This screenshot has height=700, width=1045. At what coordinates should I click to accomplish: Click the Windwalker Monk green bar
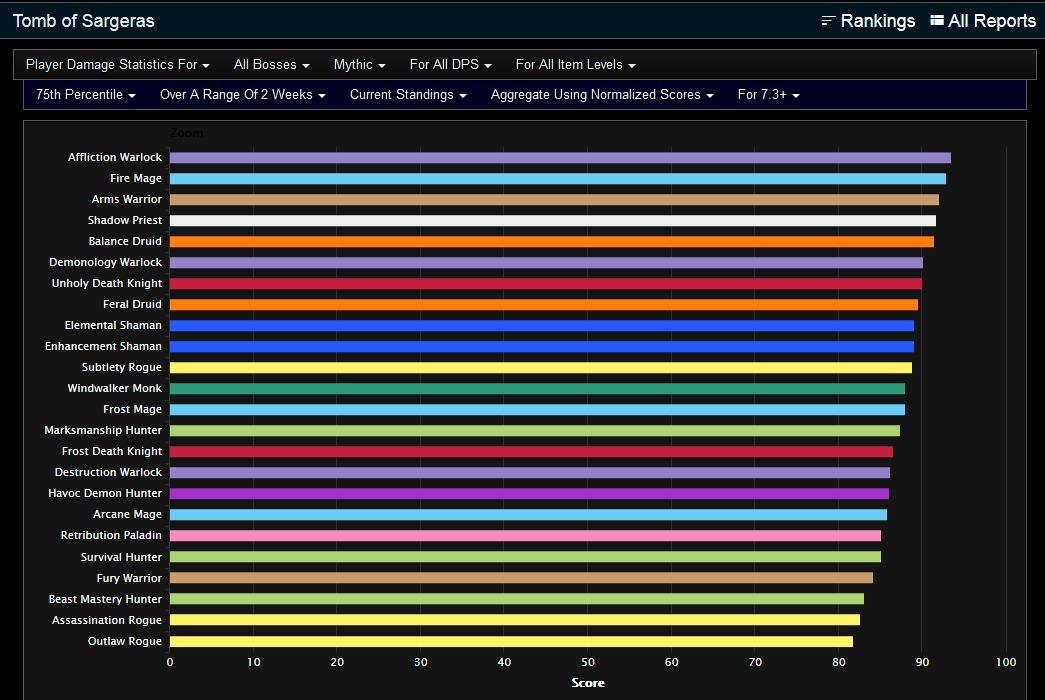click(537, 389)
